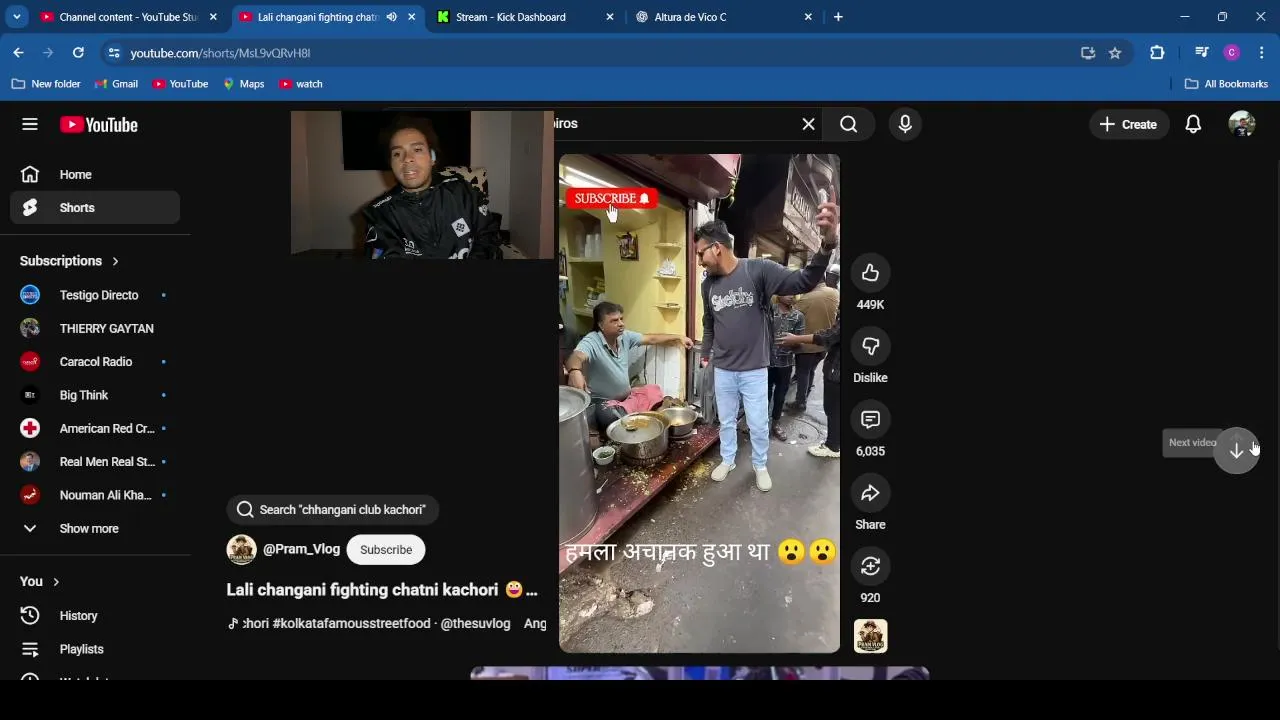The width and height of the screenshot is (1280, 720).
Task: Click the magnifier search button
Action: (849, 124)
